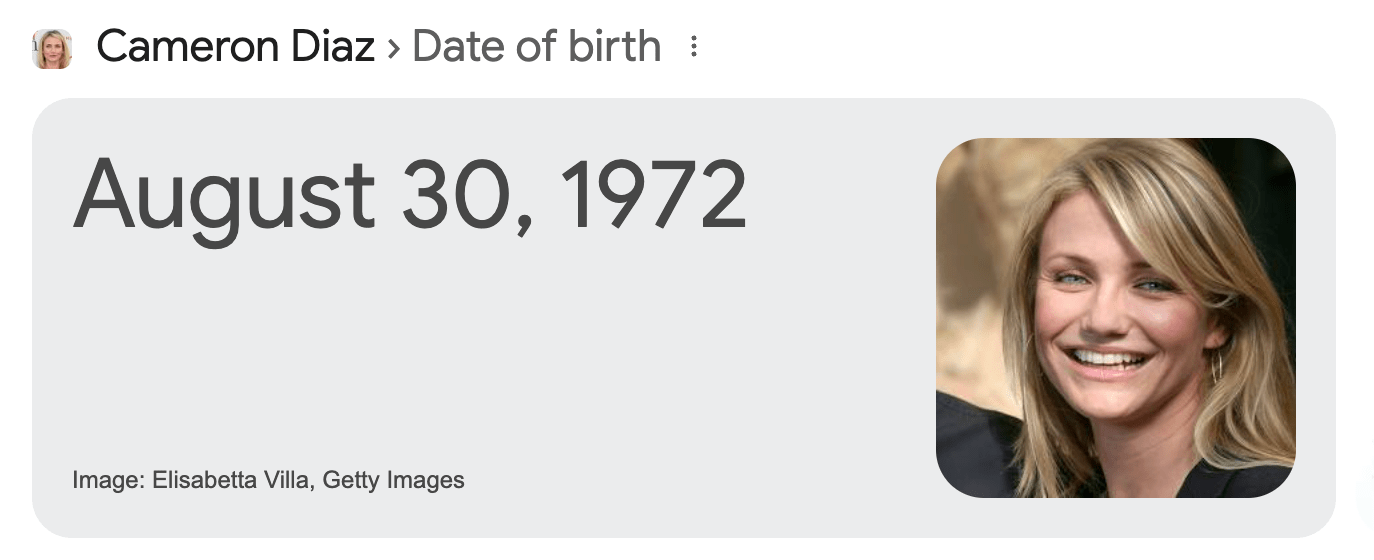Click the small profile avatar beside the header
The width and height of the screenshot is (1374, 560).
(x=52, y=48)
